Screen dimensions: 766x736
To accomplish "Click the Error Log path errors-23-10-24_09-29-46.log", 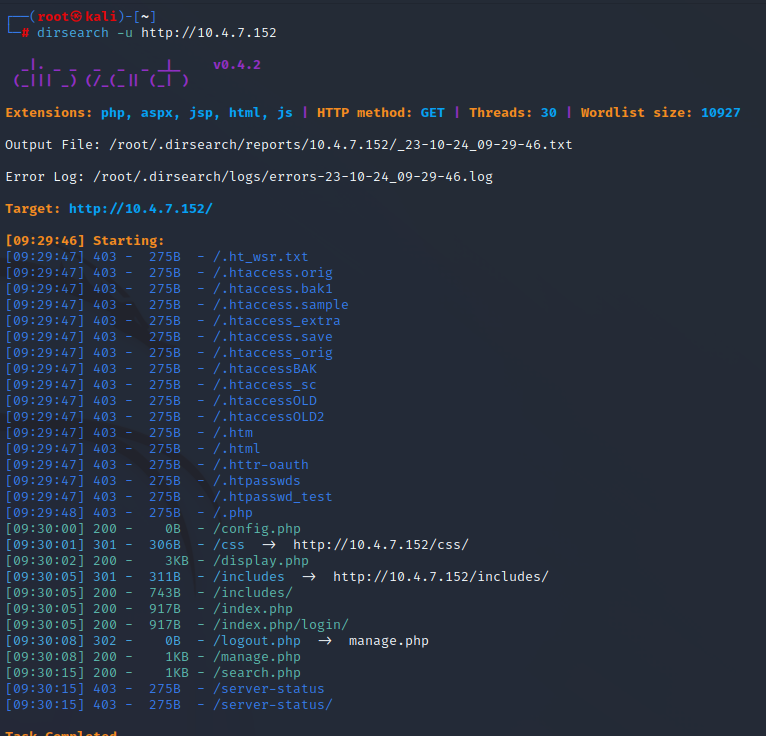I will pyautogui.click(x=293, y=177).
